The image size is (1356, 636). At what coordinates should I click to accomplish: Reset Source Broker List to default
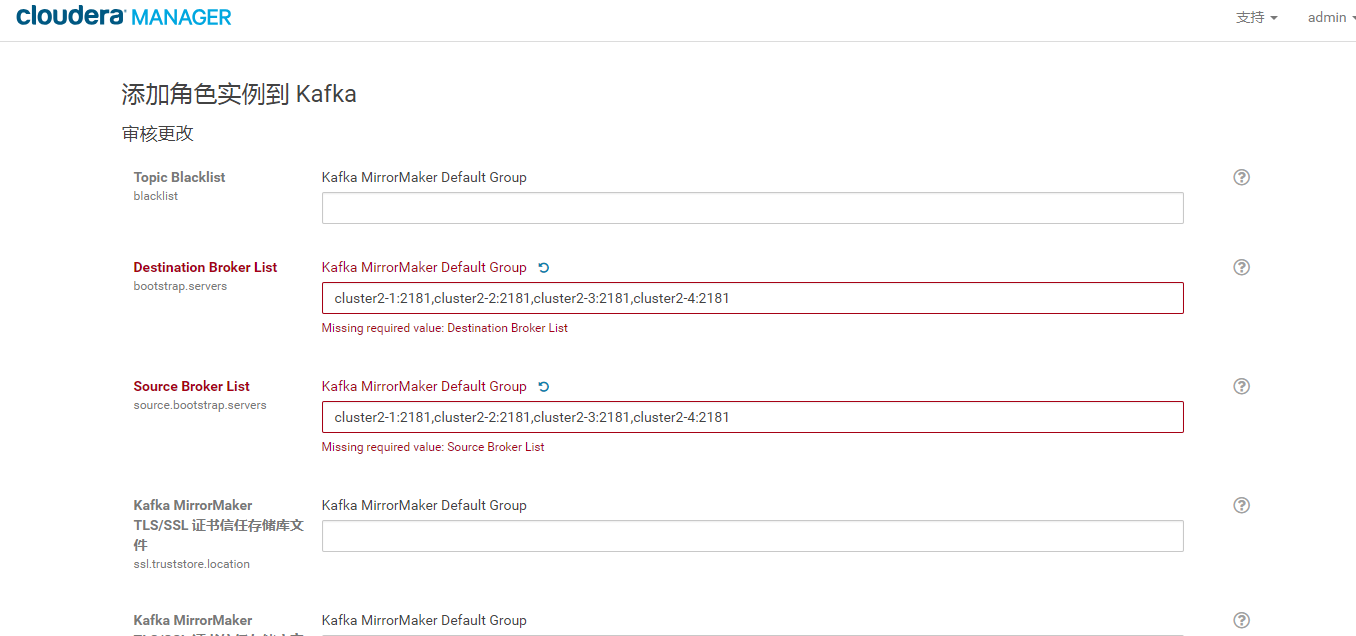pos(544,386)
